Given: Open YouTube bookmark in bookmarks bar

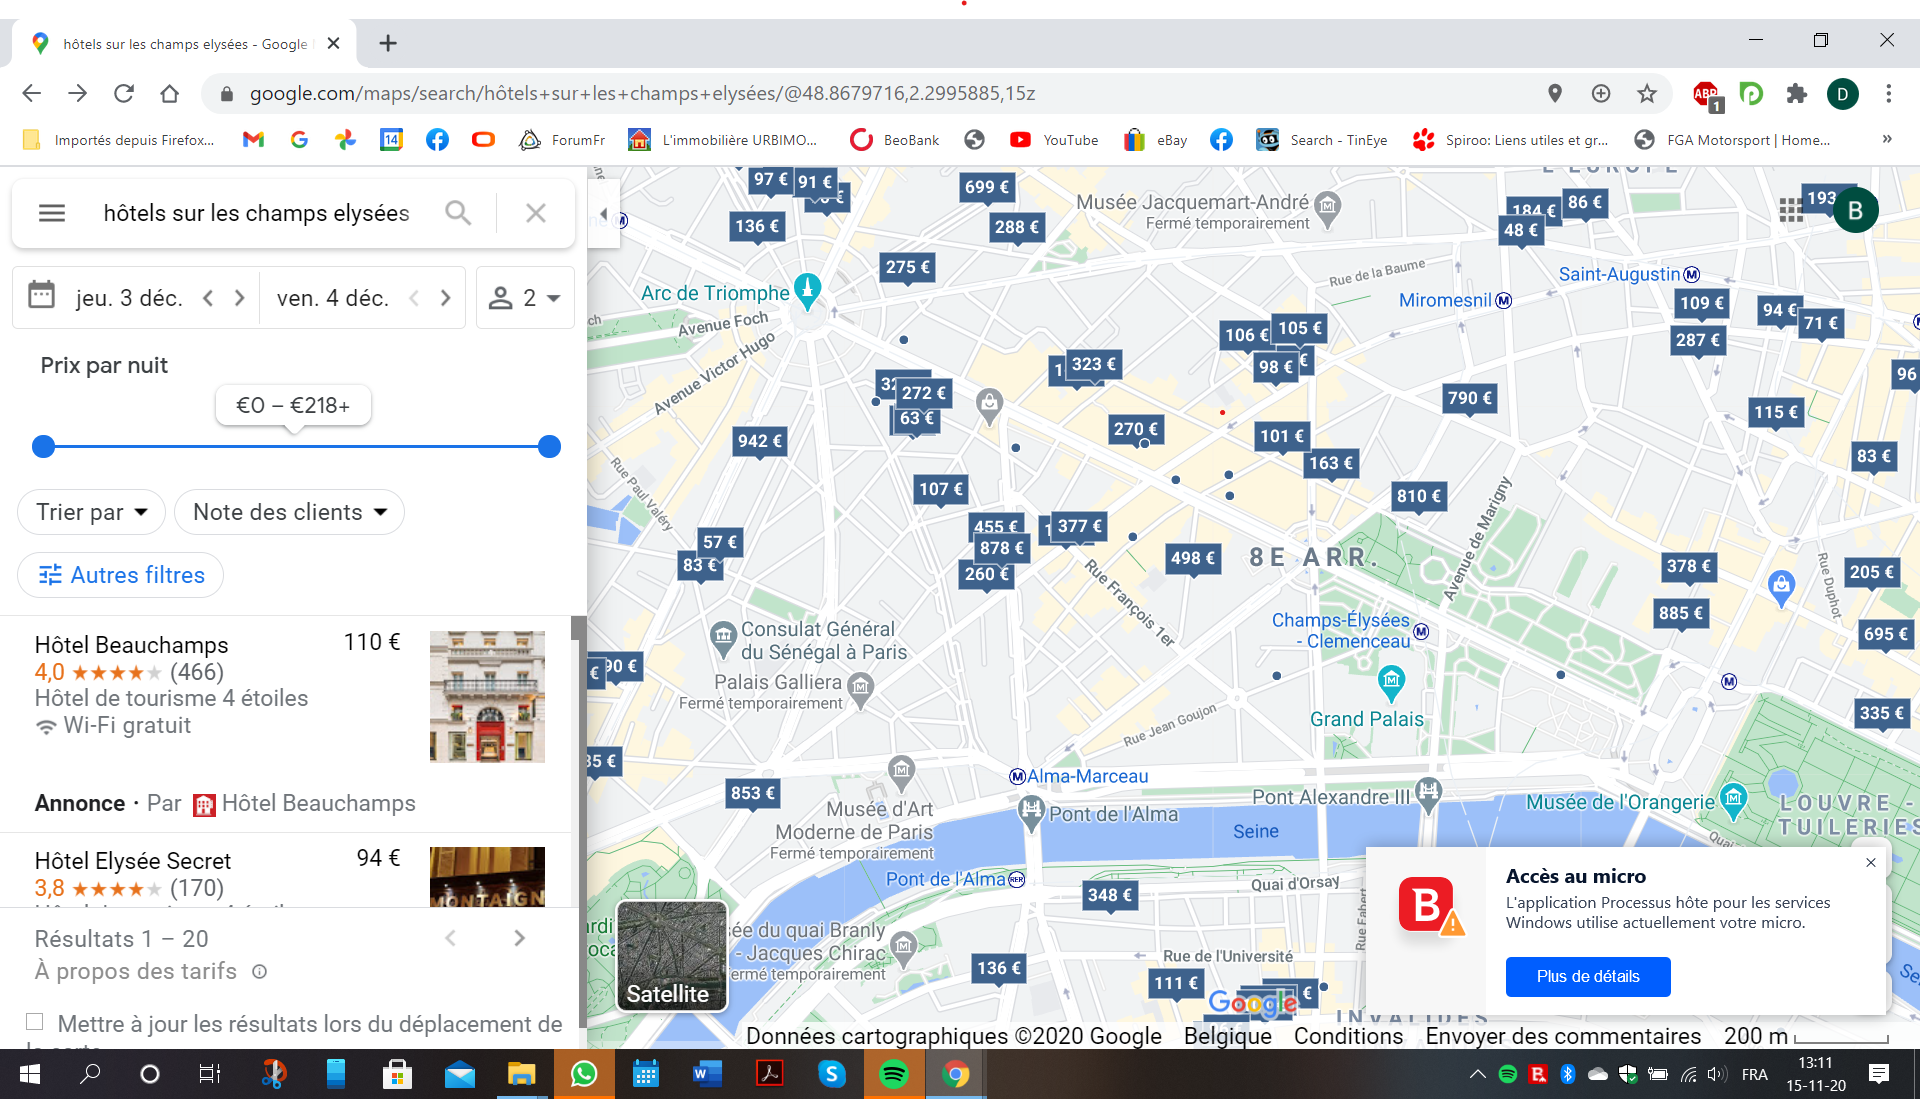Looking at the screenshot, I should [1055, 140].
